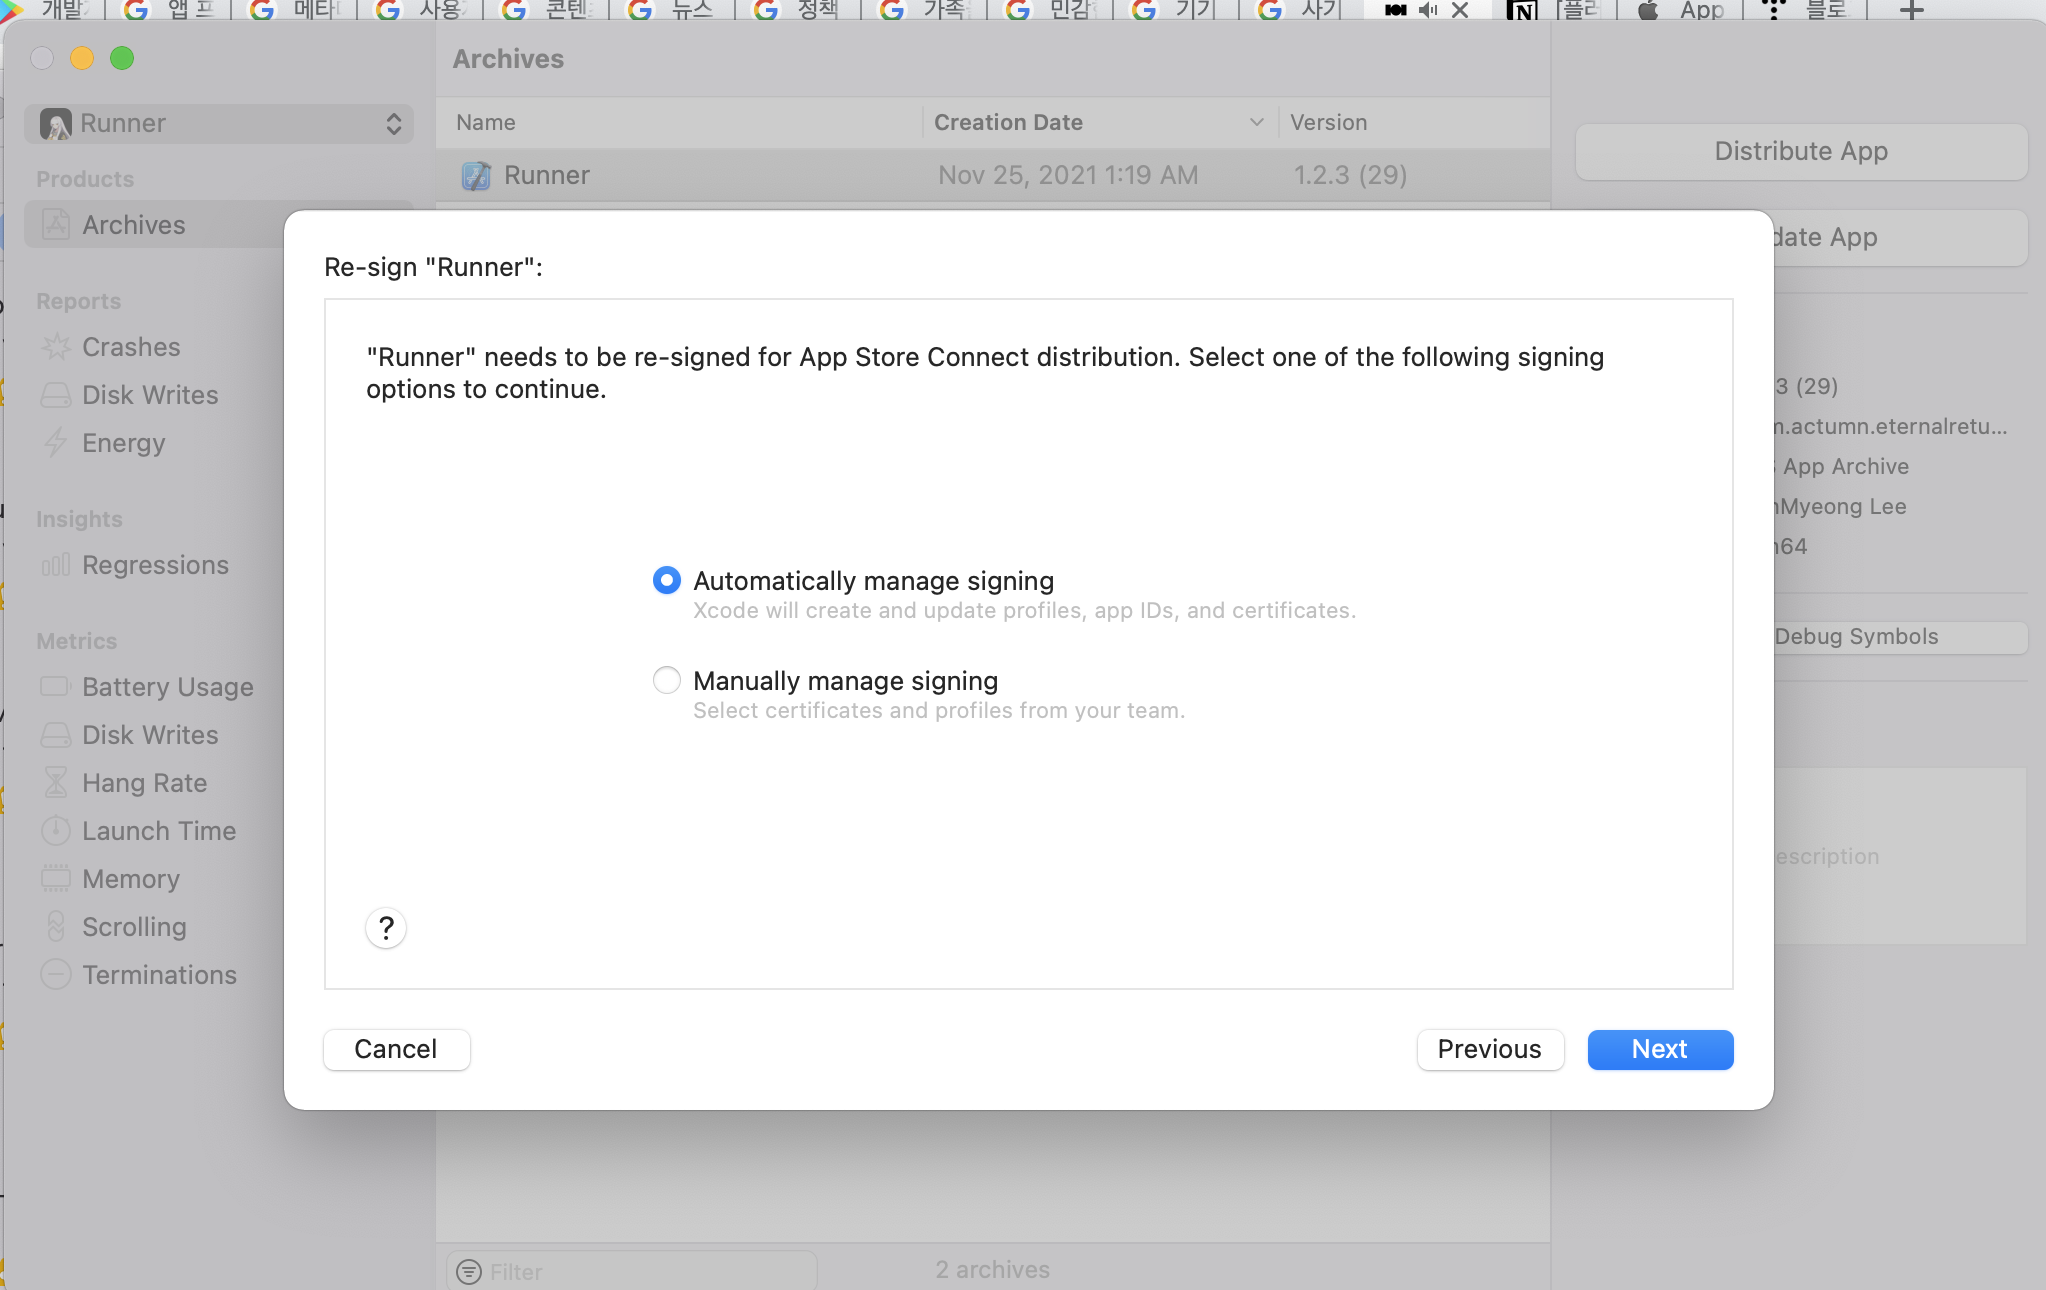Select Automatically manage signing option

point(667,581)
